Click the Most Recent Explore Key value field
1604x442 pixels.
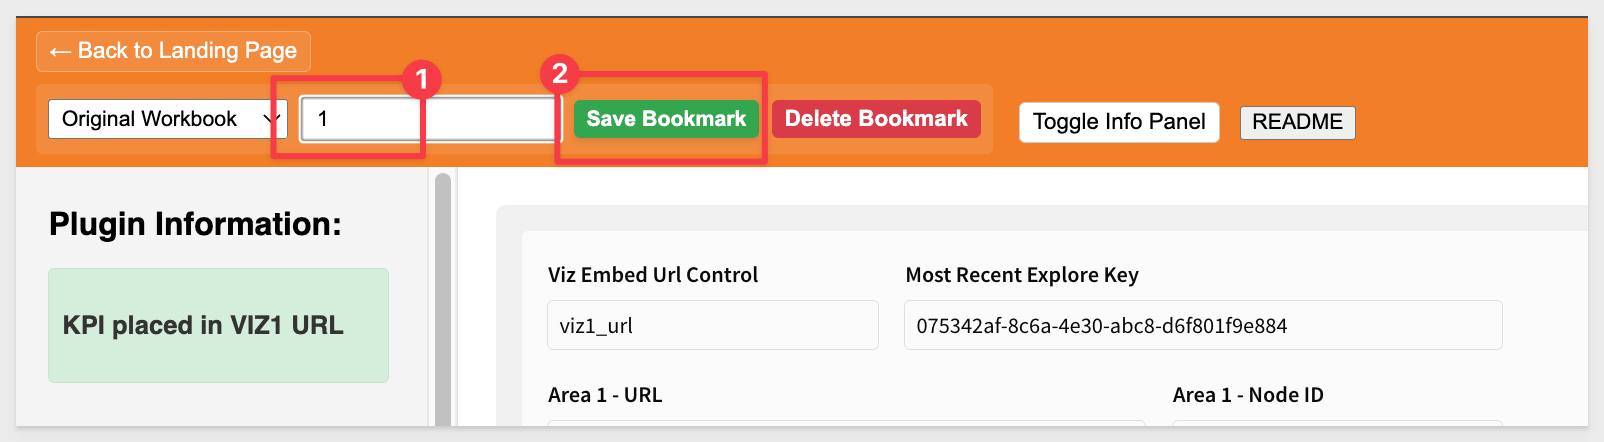[x=1202, y=325]
